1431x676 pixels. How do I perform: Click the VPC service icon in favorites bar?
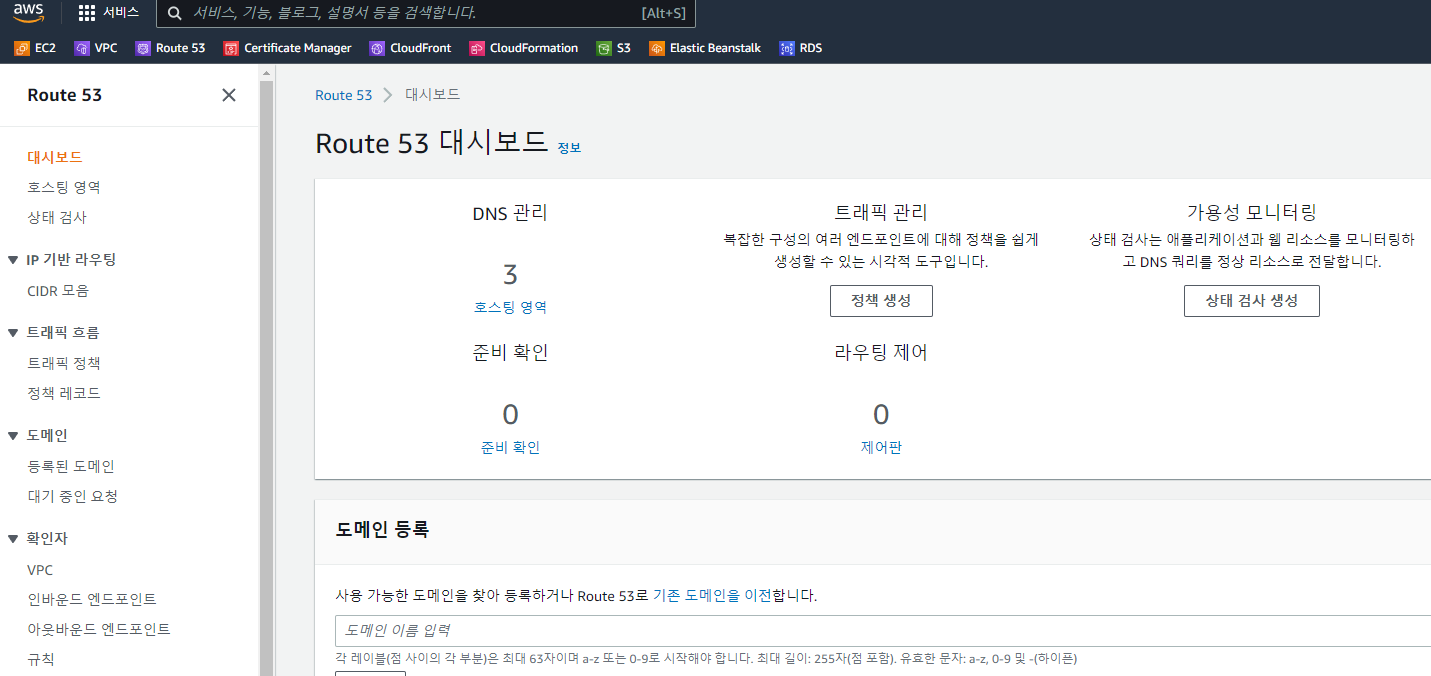(x=82, y=48)
